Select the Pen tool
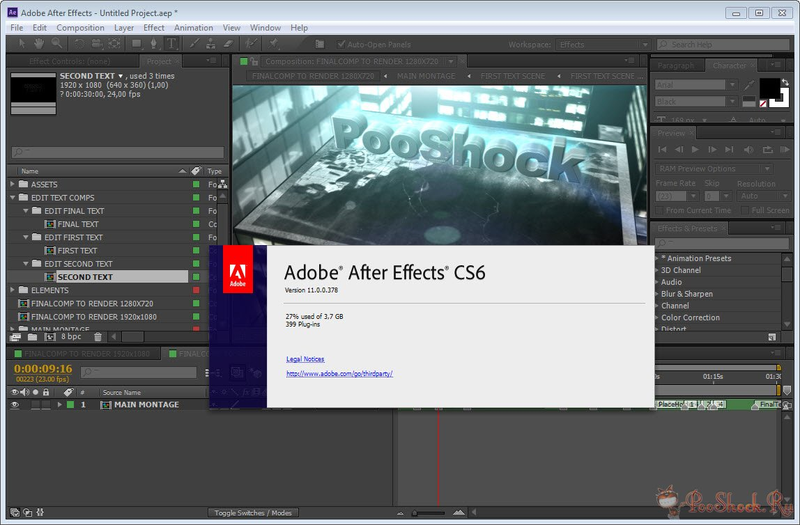The width and height of the screenshot is (800, 525). coord(153,44)
